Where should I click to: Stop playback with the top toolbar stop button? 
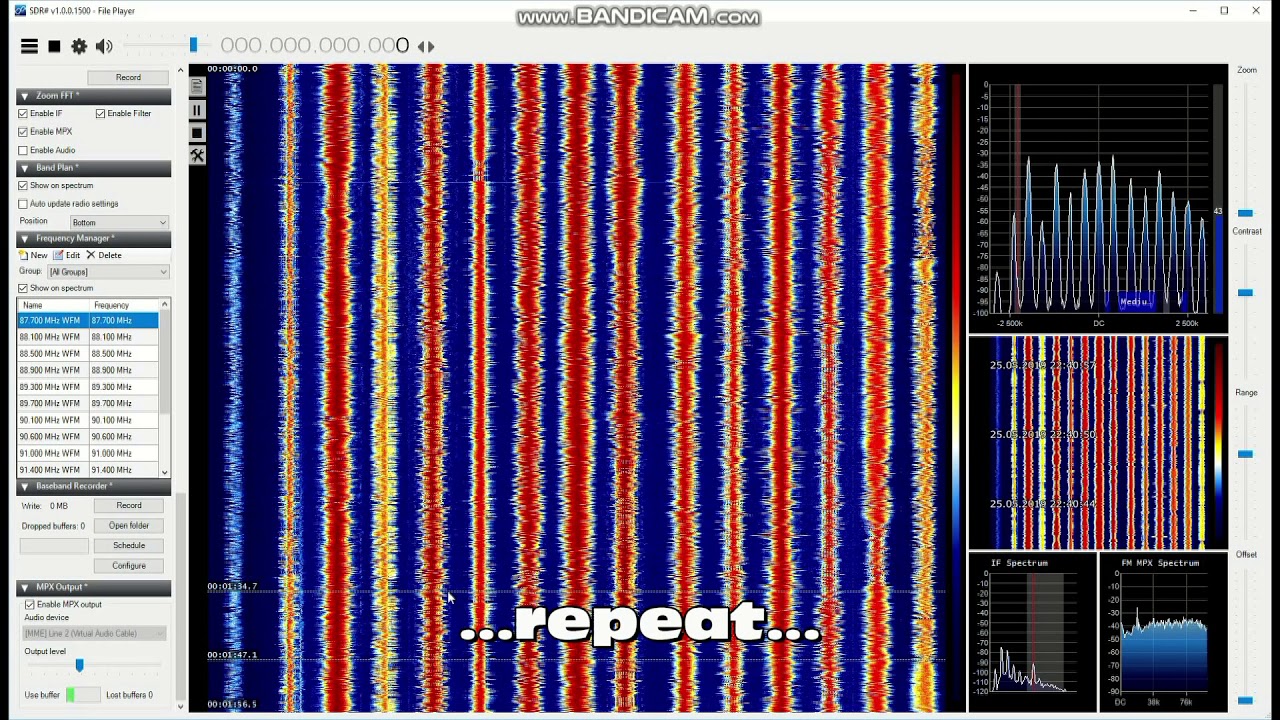pyautogui.click(x=54, y=46)
